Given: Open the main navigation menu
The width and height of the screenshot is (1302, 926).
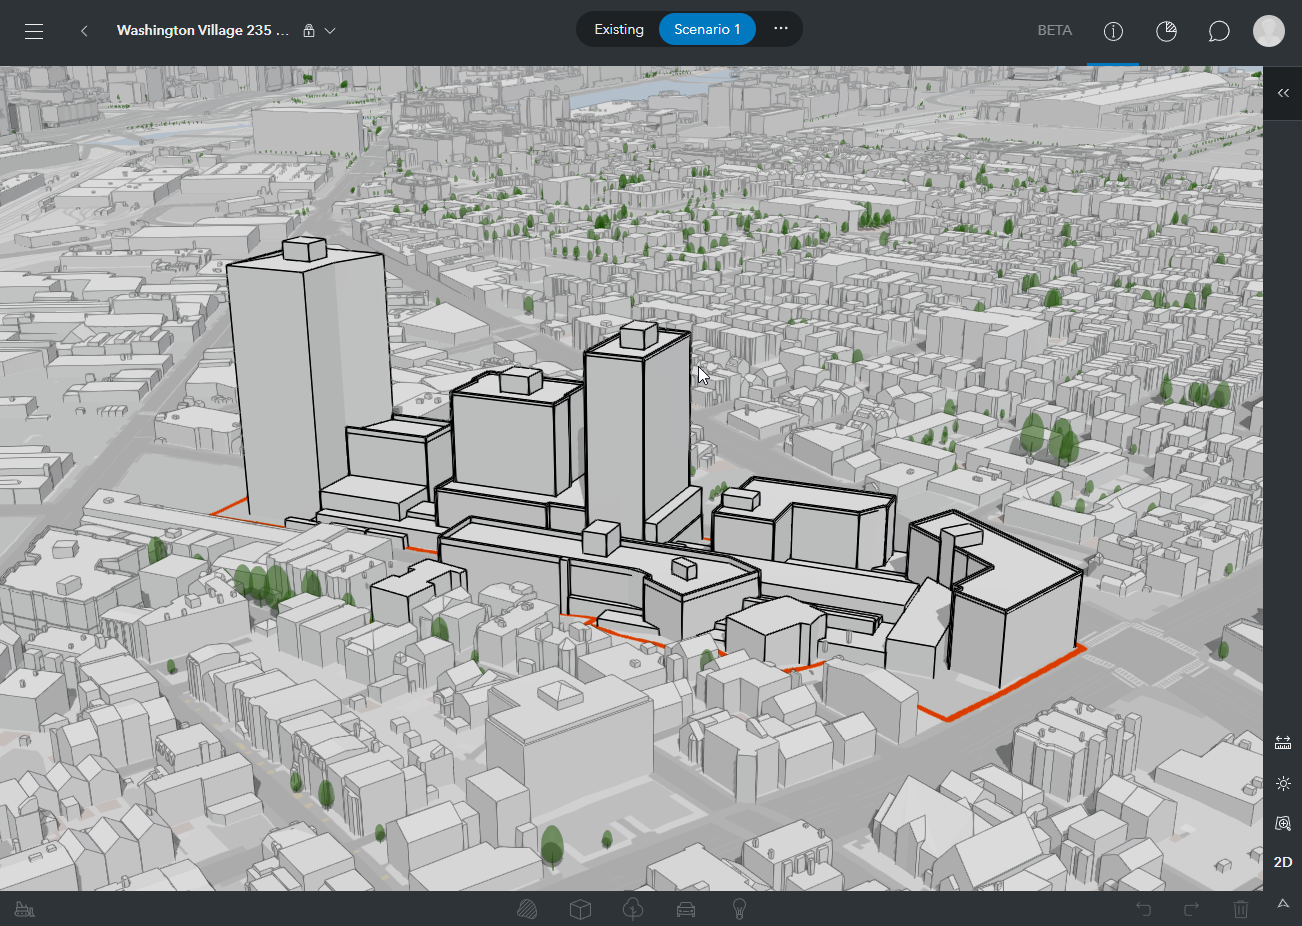Looking at the screenshot, I should click(x=33, y=30).
